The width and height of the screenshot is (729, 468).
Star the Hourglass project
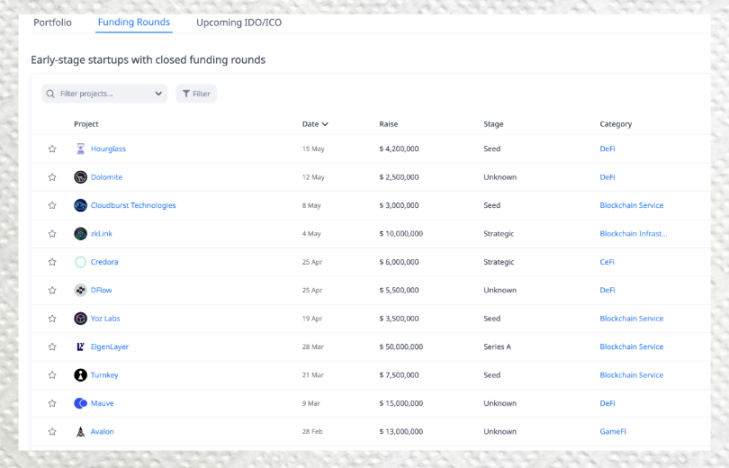(x=52, y=149)
